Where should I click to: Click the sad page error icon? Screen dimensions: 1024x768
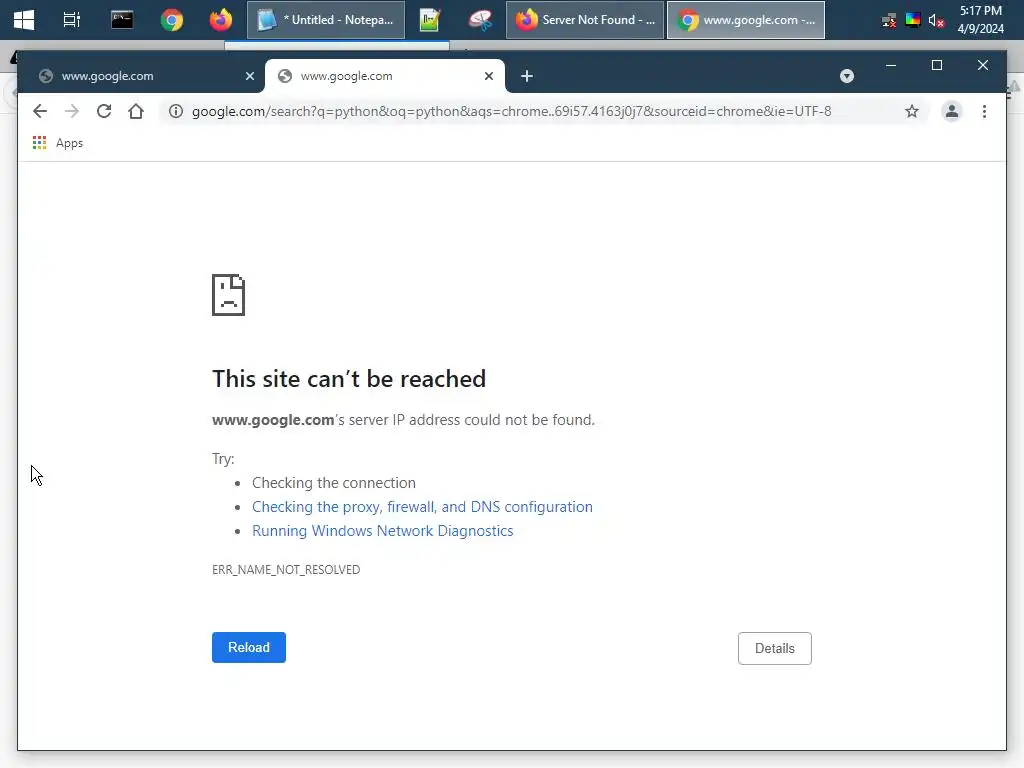point(229,295)
